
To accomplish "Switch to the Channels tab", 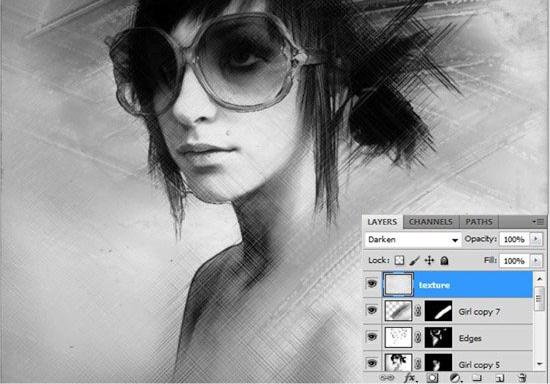I will pos(430,222).
